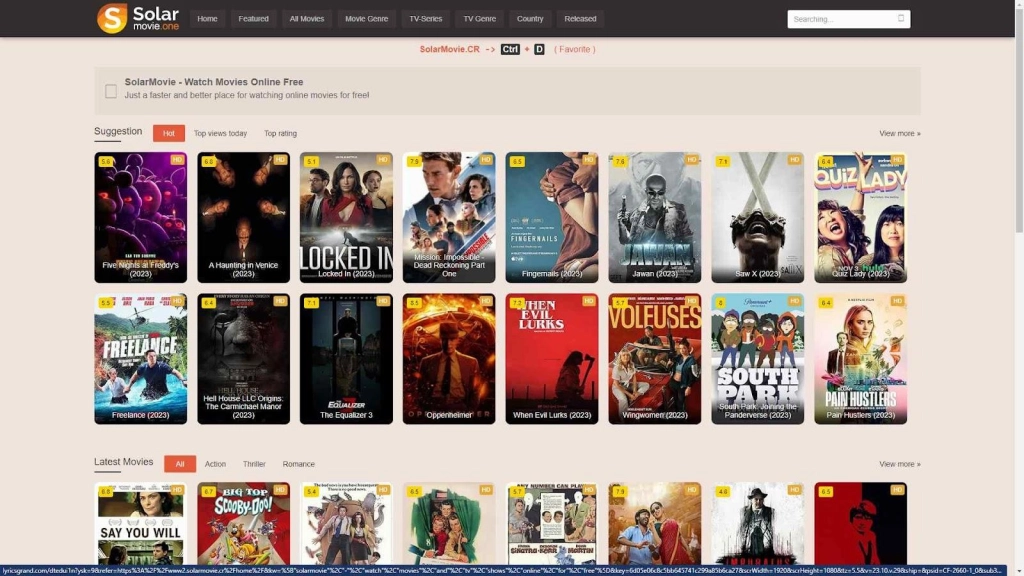
Task: Click the Suggestion section heading
Action: point(118,131)
